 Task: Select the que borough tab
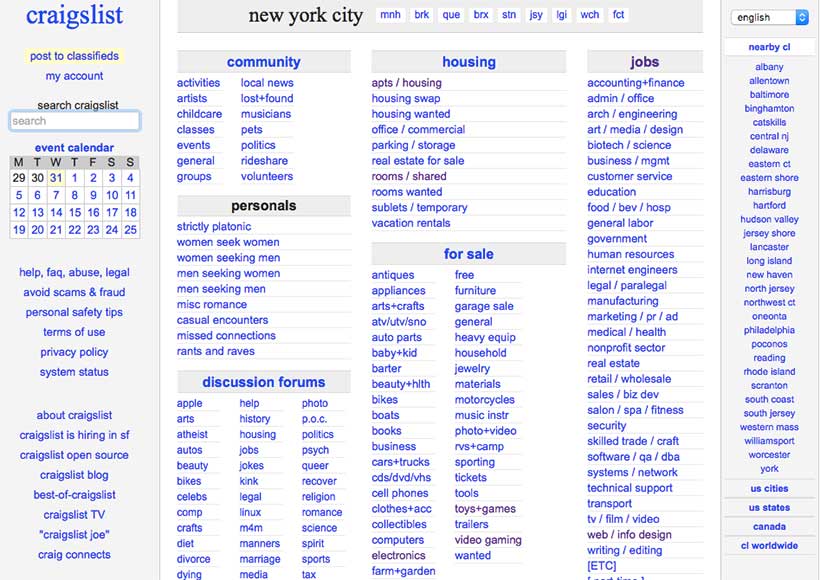click(x=451, y=15)
